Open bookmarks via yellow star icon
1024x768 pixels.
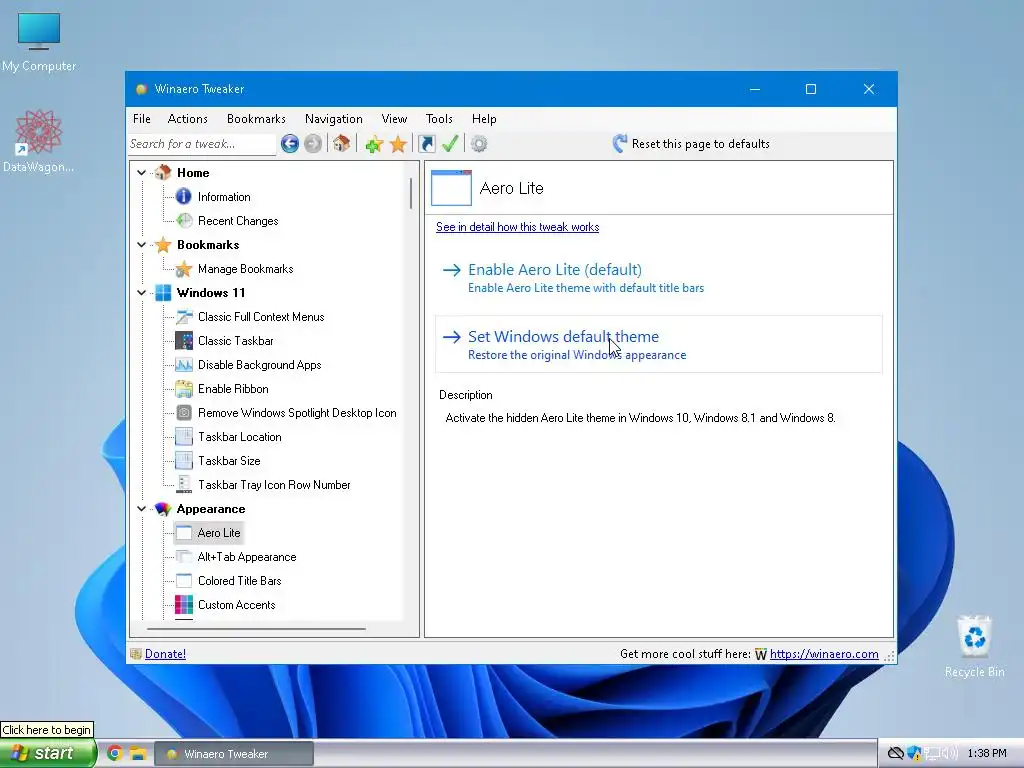398,144
